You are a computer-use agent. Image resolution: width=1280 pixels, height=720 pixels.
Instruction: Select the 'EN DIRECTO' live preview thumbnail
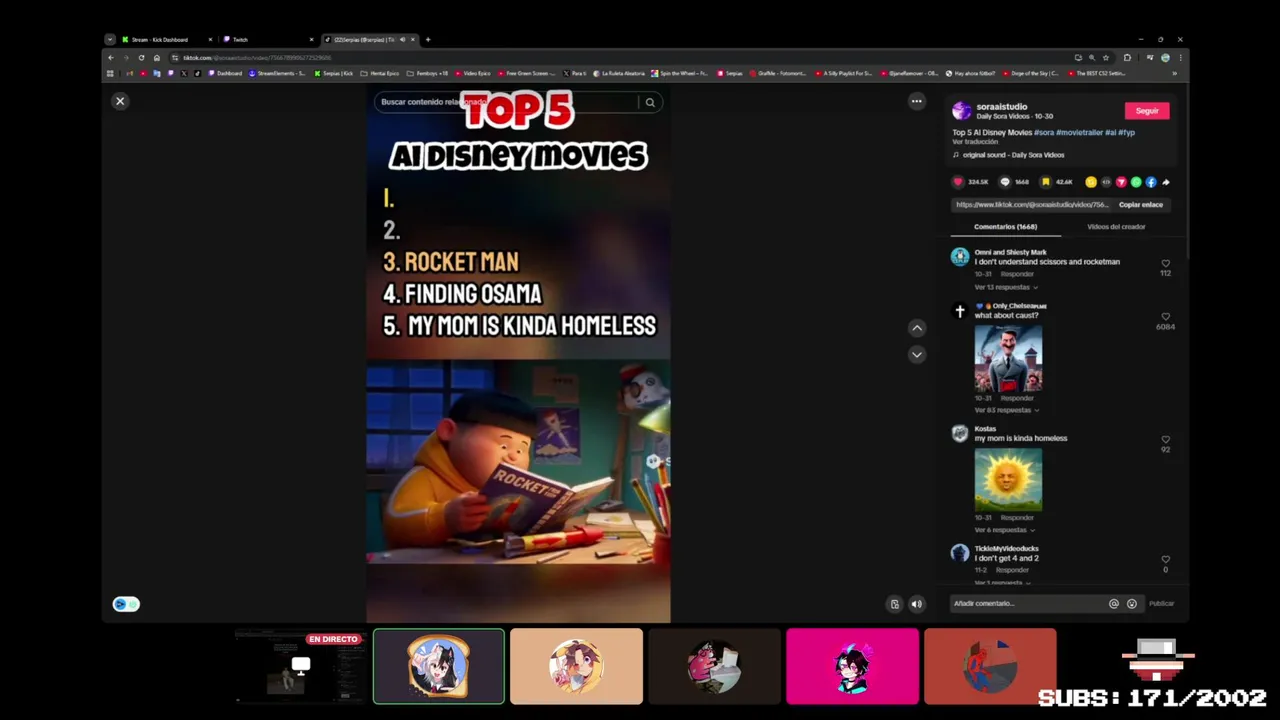[299, 667]
